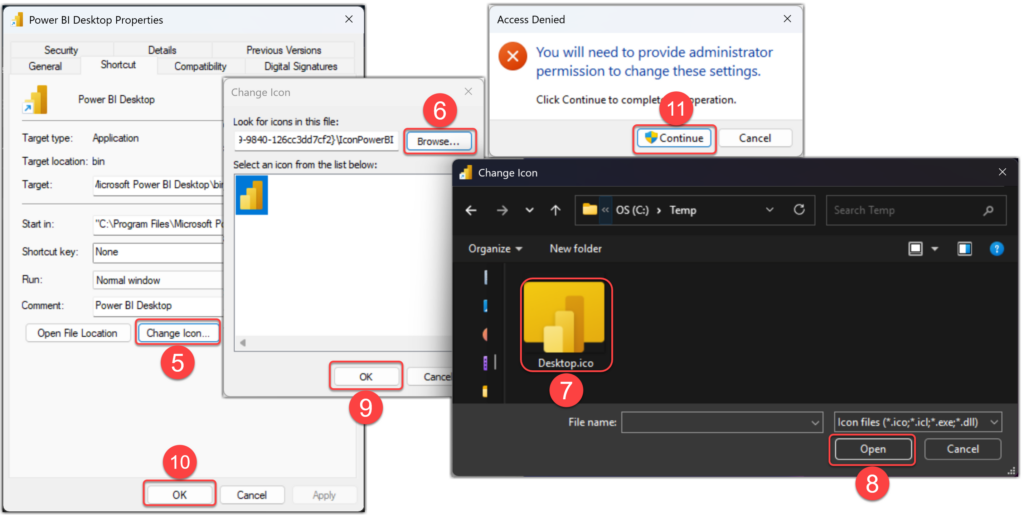Click the Target field in Properties
The height and width of the screenshot is (515, 1024).
(x=158, y=185)
